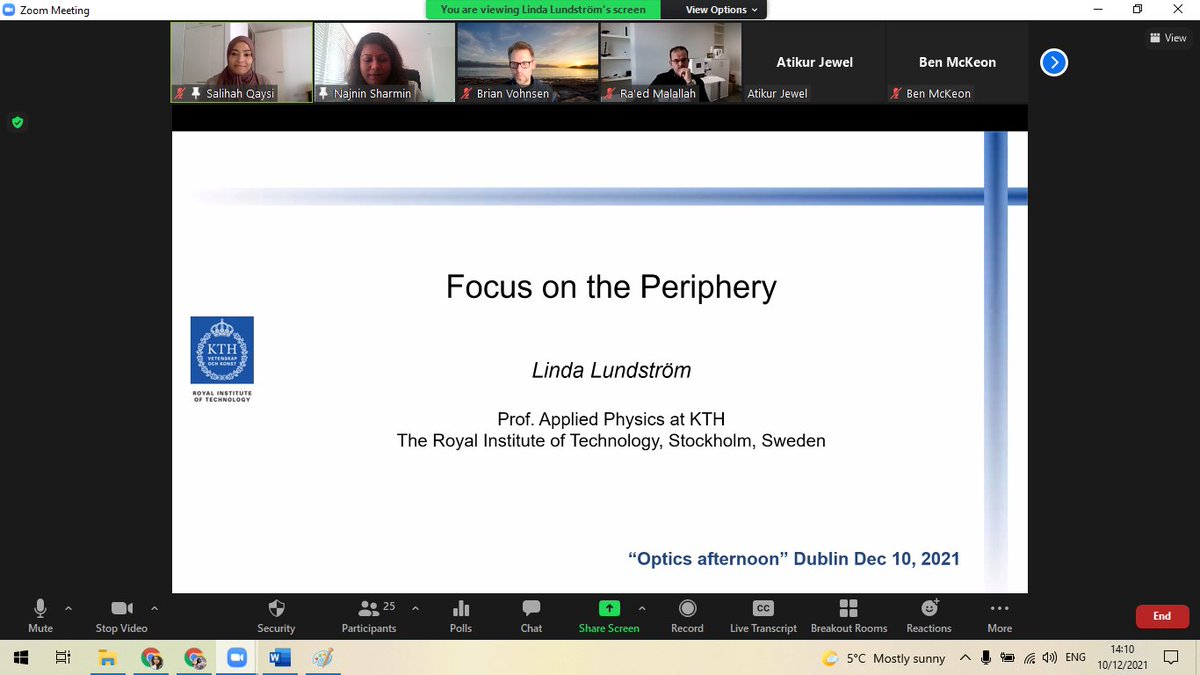The image size is (1200, 675).
Task: Open the Windows Start menu
Action: point(20,658)
